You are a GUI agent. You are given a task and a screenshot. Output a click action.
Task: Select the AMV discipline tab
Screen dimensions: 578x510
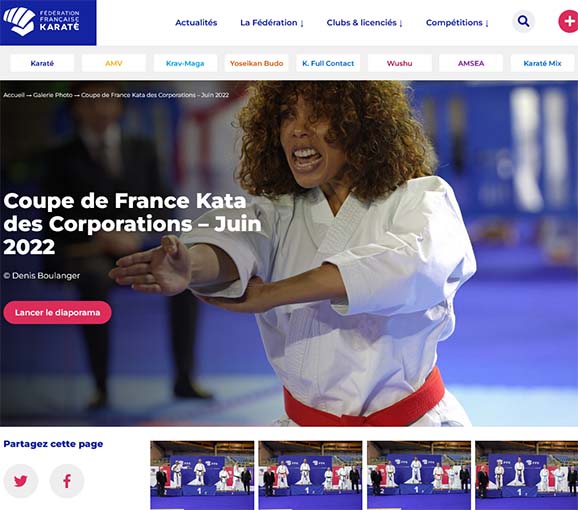click(114, 63)
